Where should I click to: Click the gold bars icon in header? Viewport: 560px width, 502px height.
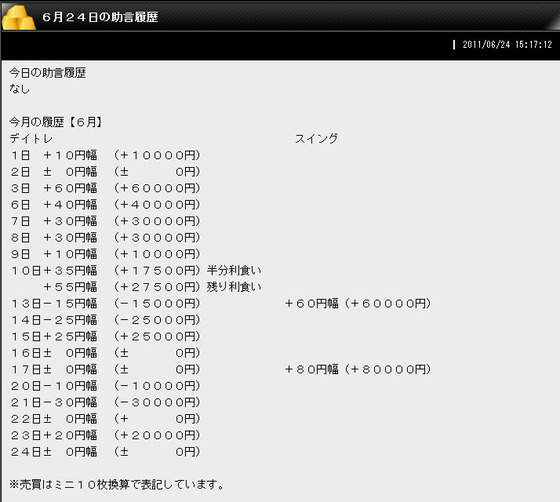point(19,17)
